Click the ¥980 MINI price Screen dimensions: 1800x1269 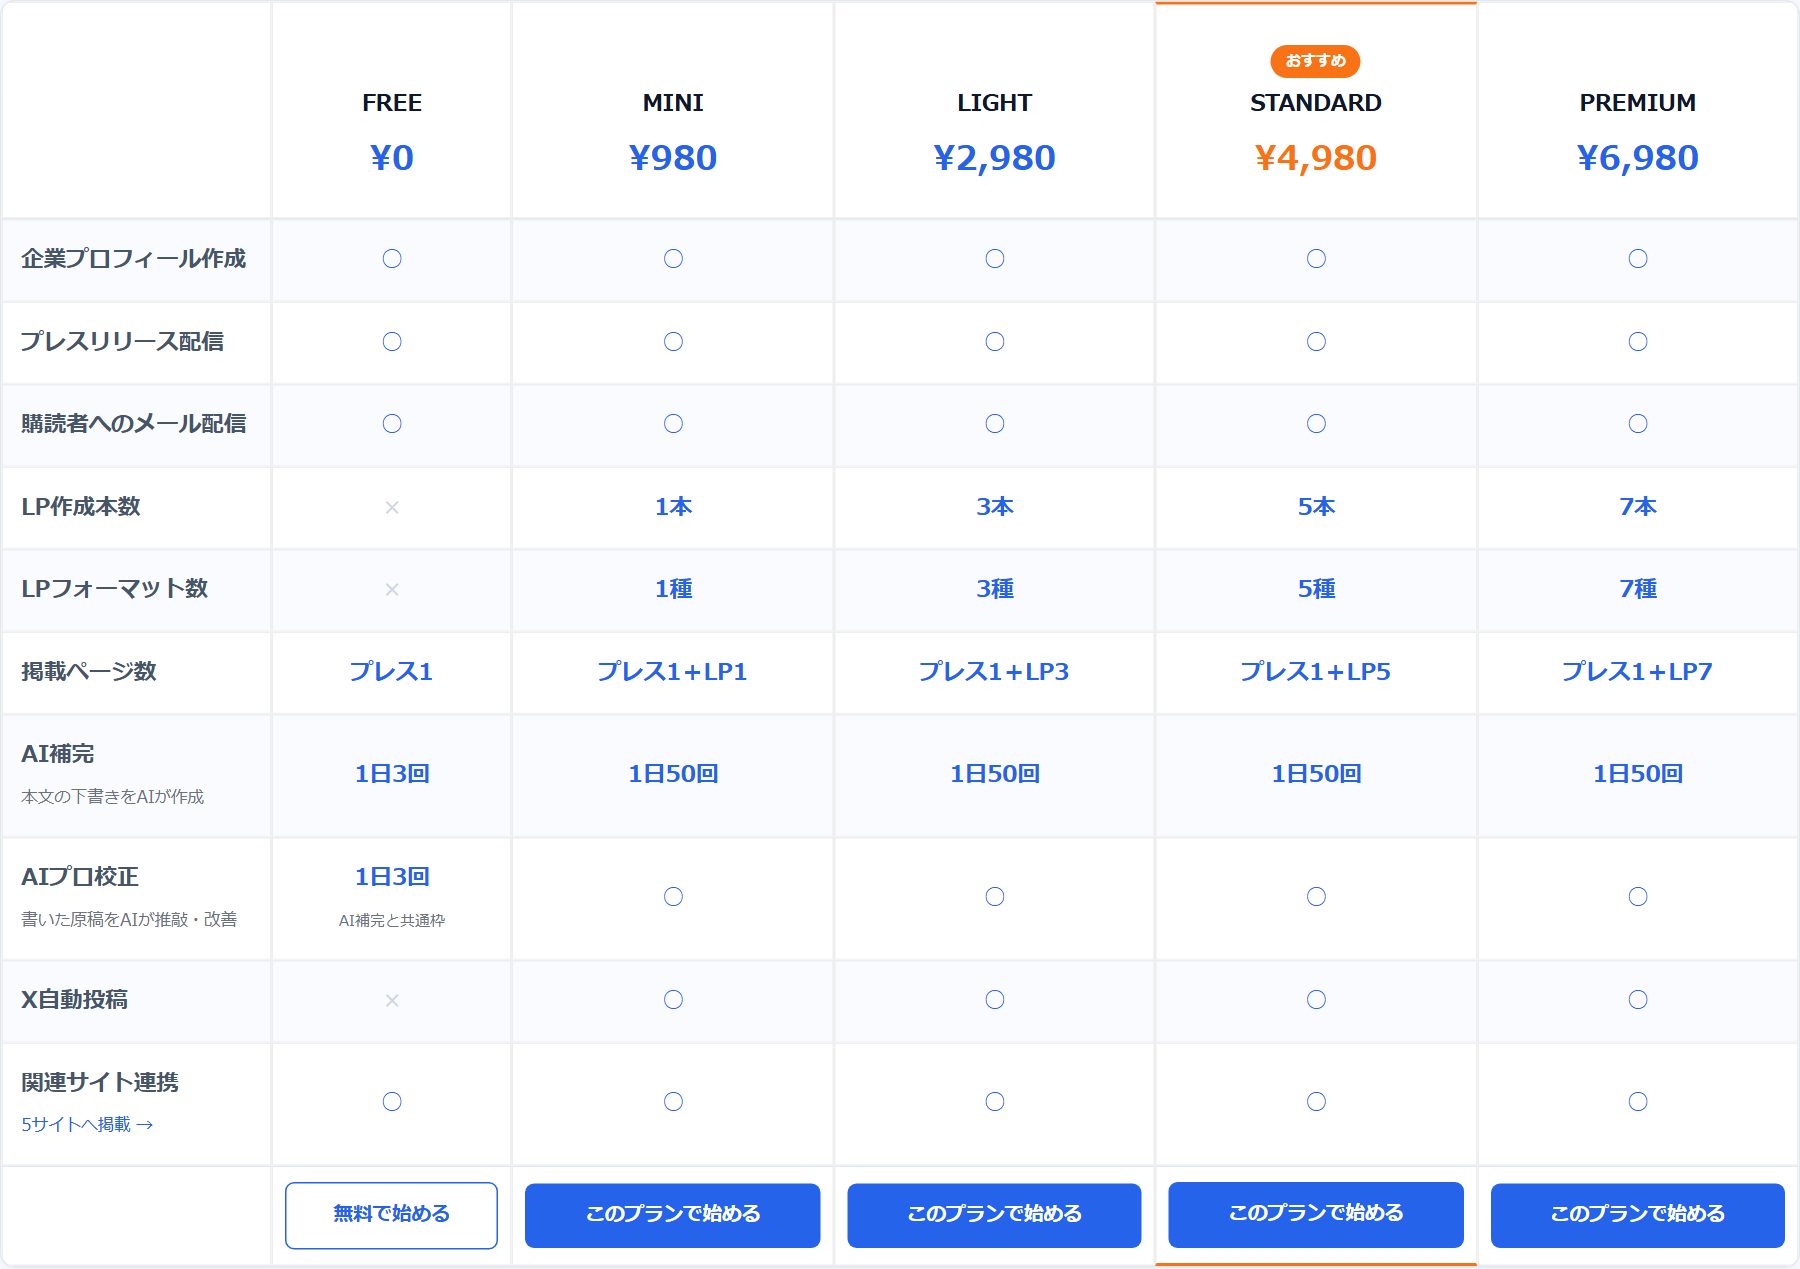tap(673, 158)
